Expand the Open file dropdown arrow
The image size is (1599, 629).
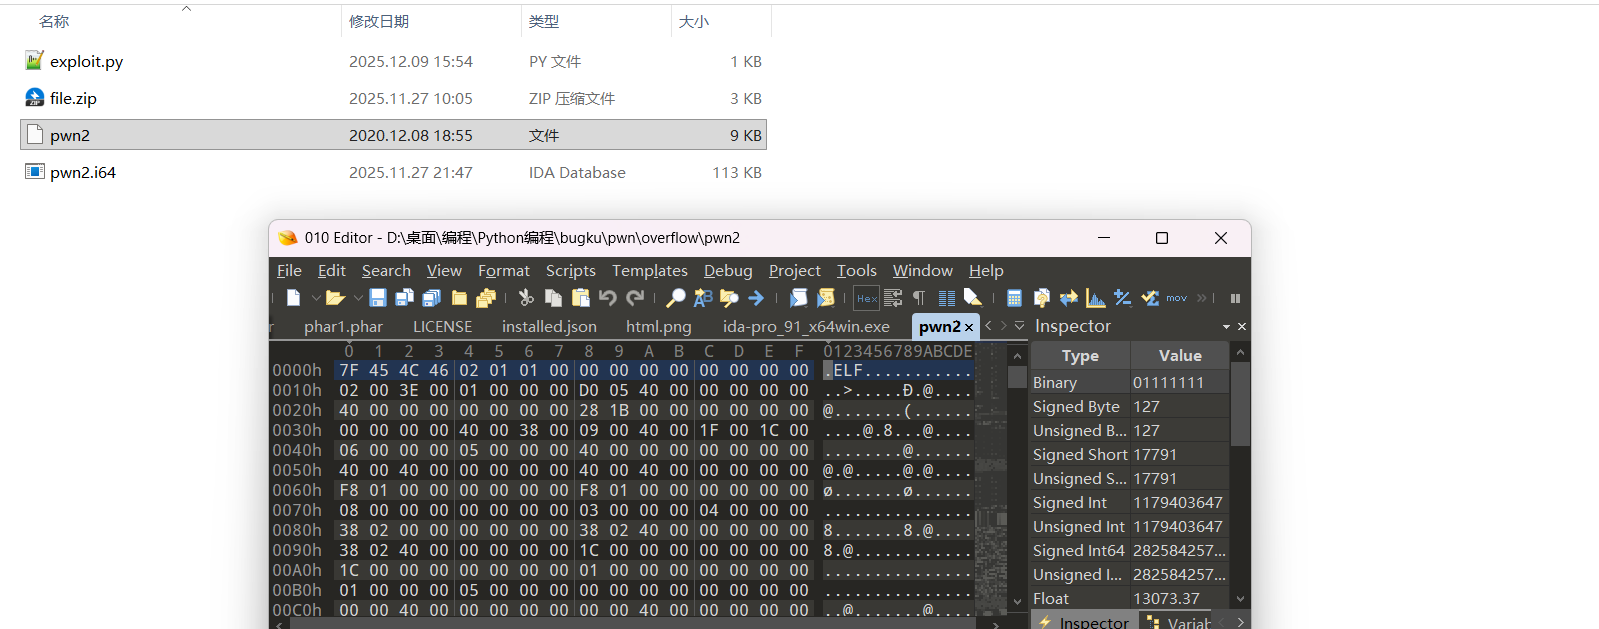tap(358, 298)
